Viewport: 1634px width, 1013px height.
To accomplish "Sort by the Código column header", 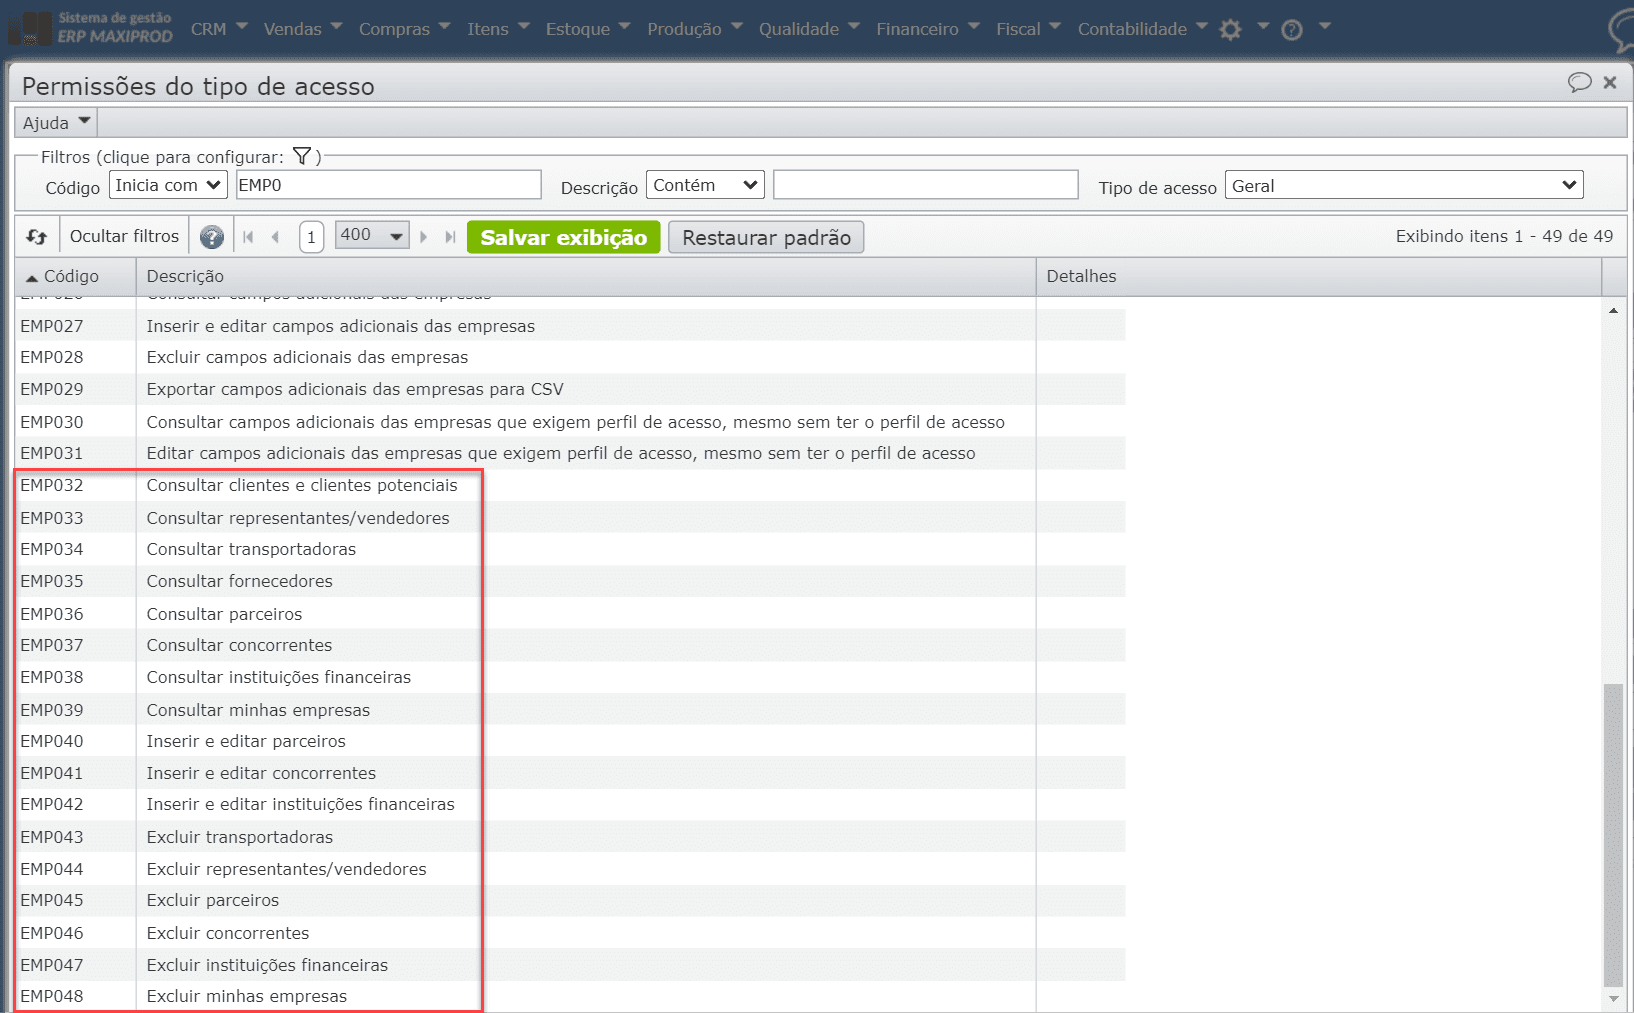I will coord(75,276).
